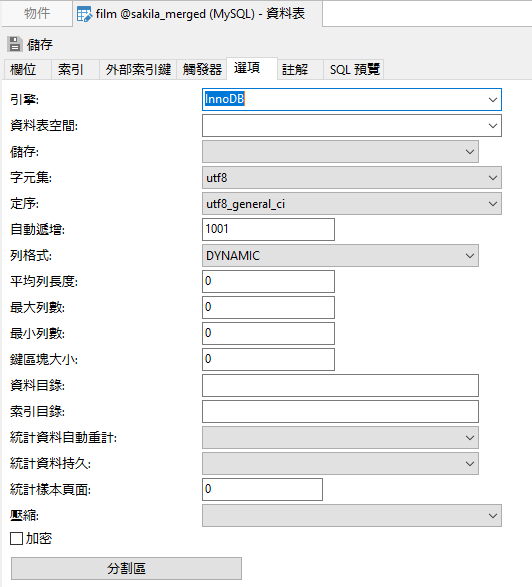Click the 資料目錄 text field
Screen dimensions: 532x587
(x=340, y=386)
